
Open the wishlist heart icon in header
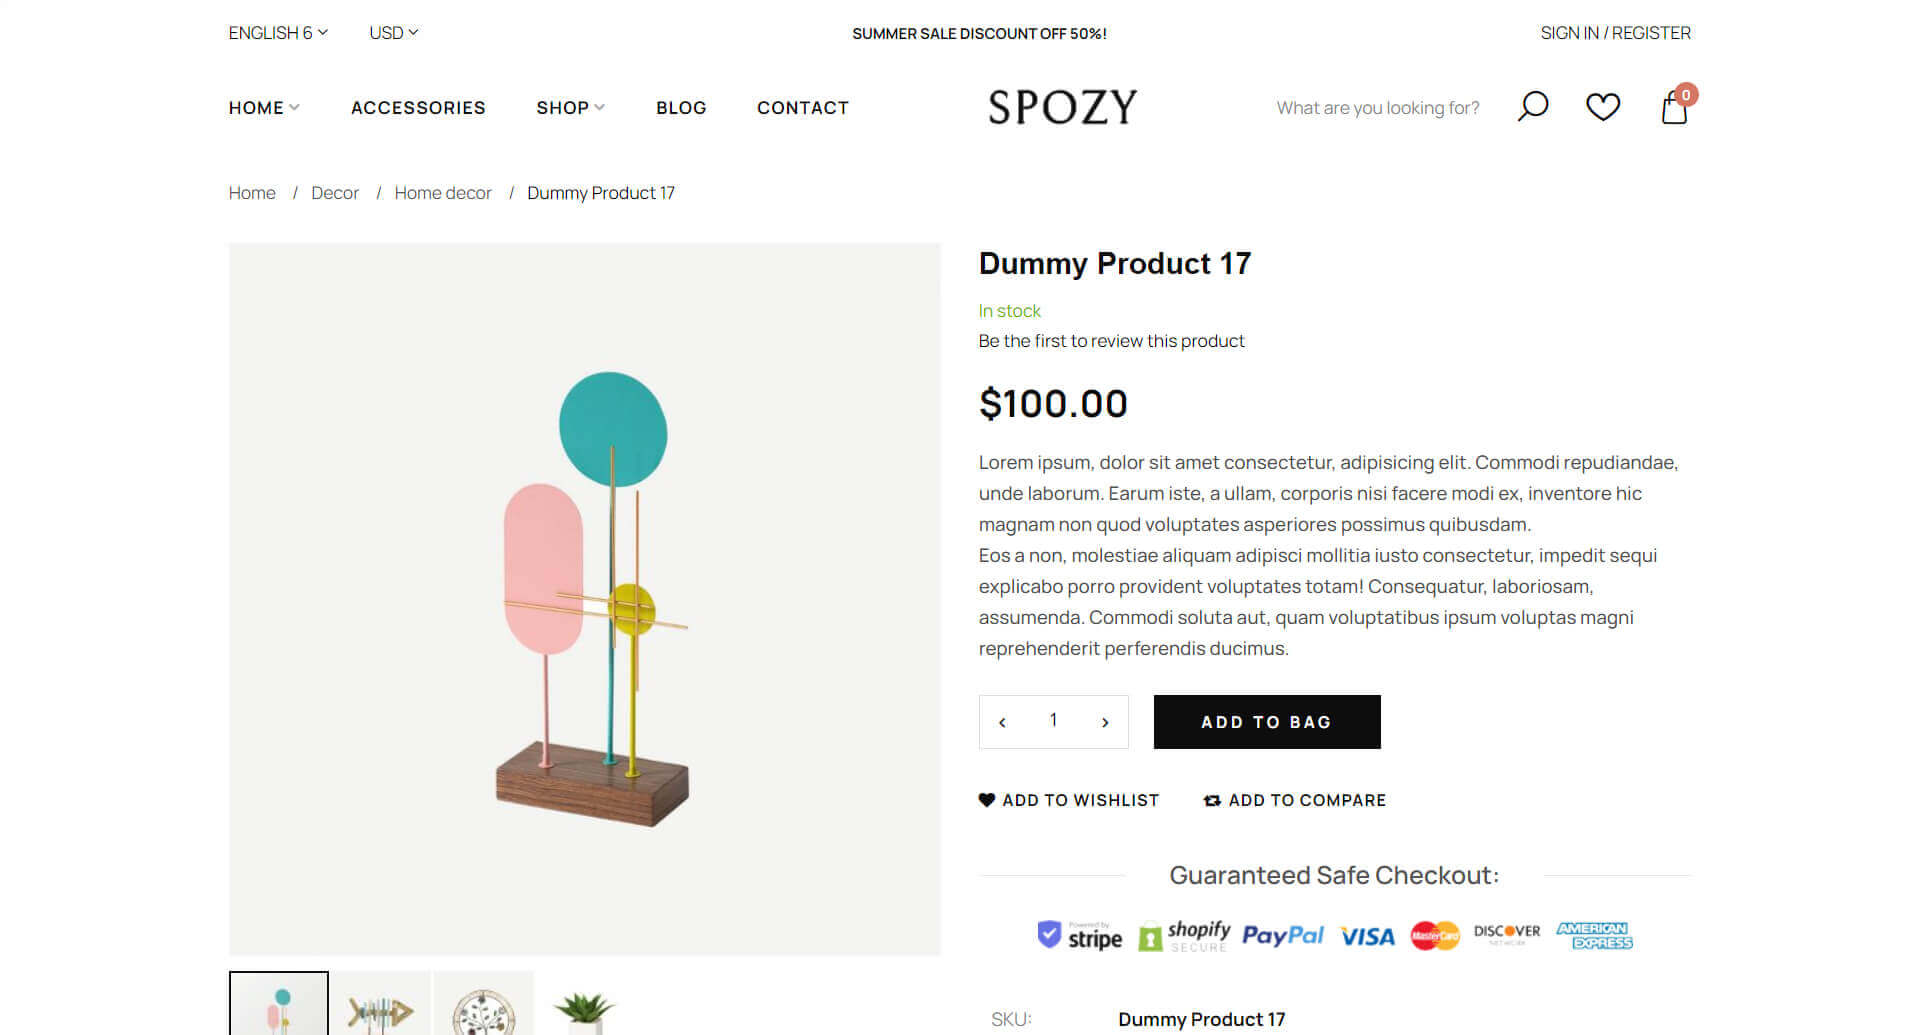pyautogui.click(x=1602, y=107)
